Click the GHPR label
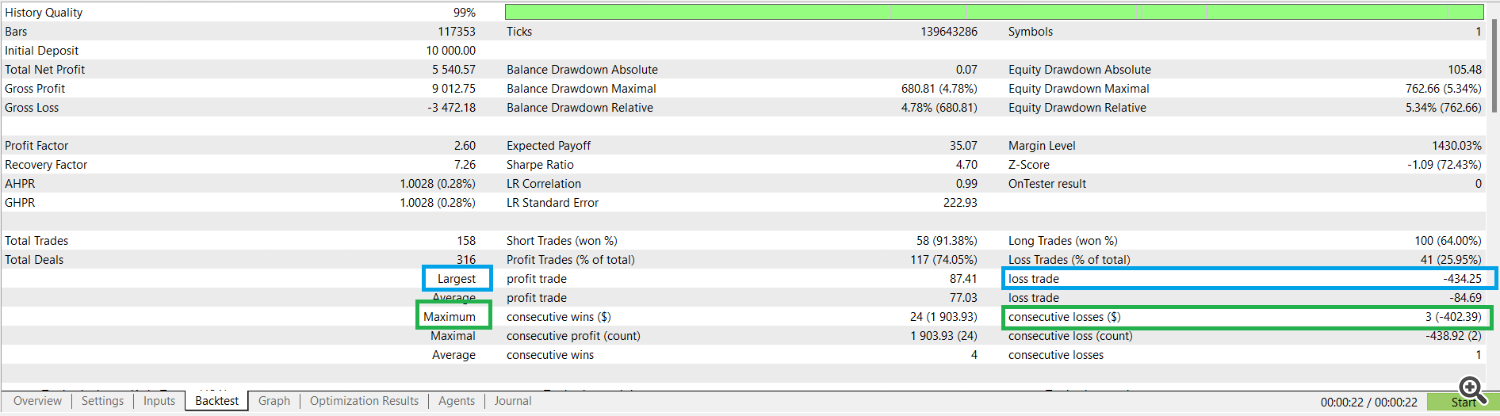Image resolution: width=1500 pixels, height=416 pixels. [x=21, y=203]
